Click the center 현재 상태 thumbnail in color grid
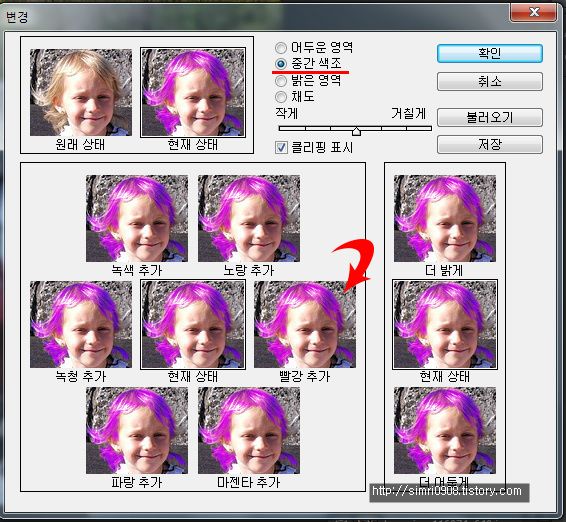 (x=193, y=325)
